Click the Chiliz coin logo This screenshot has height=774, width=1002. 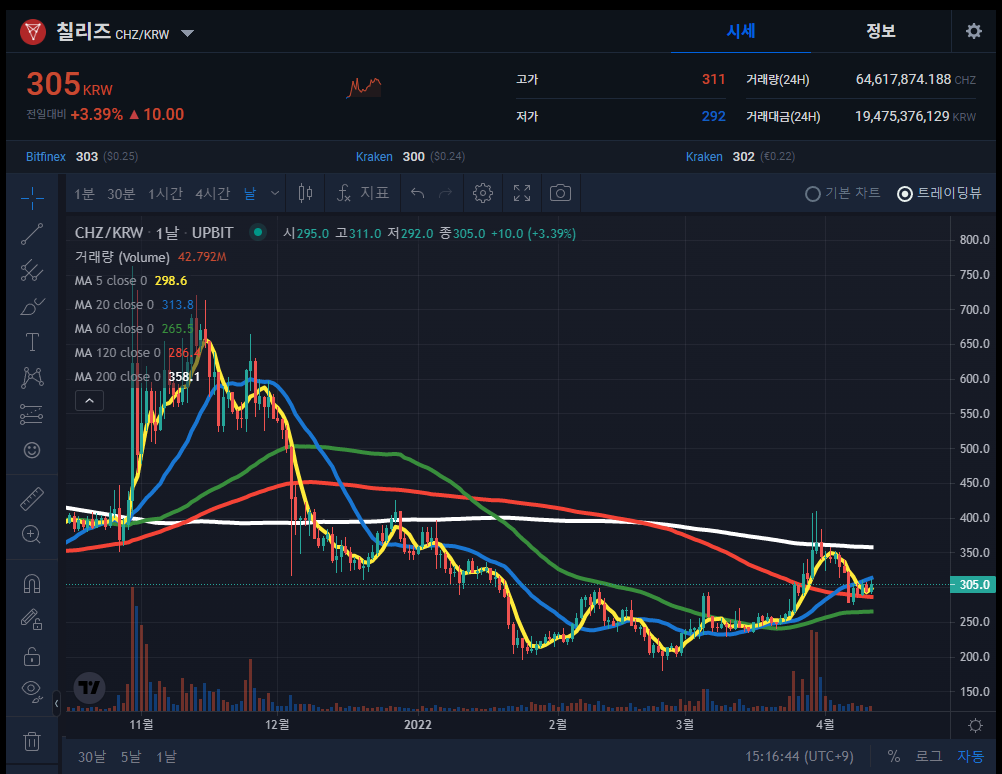33,31
